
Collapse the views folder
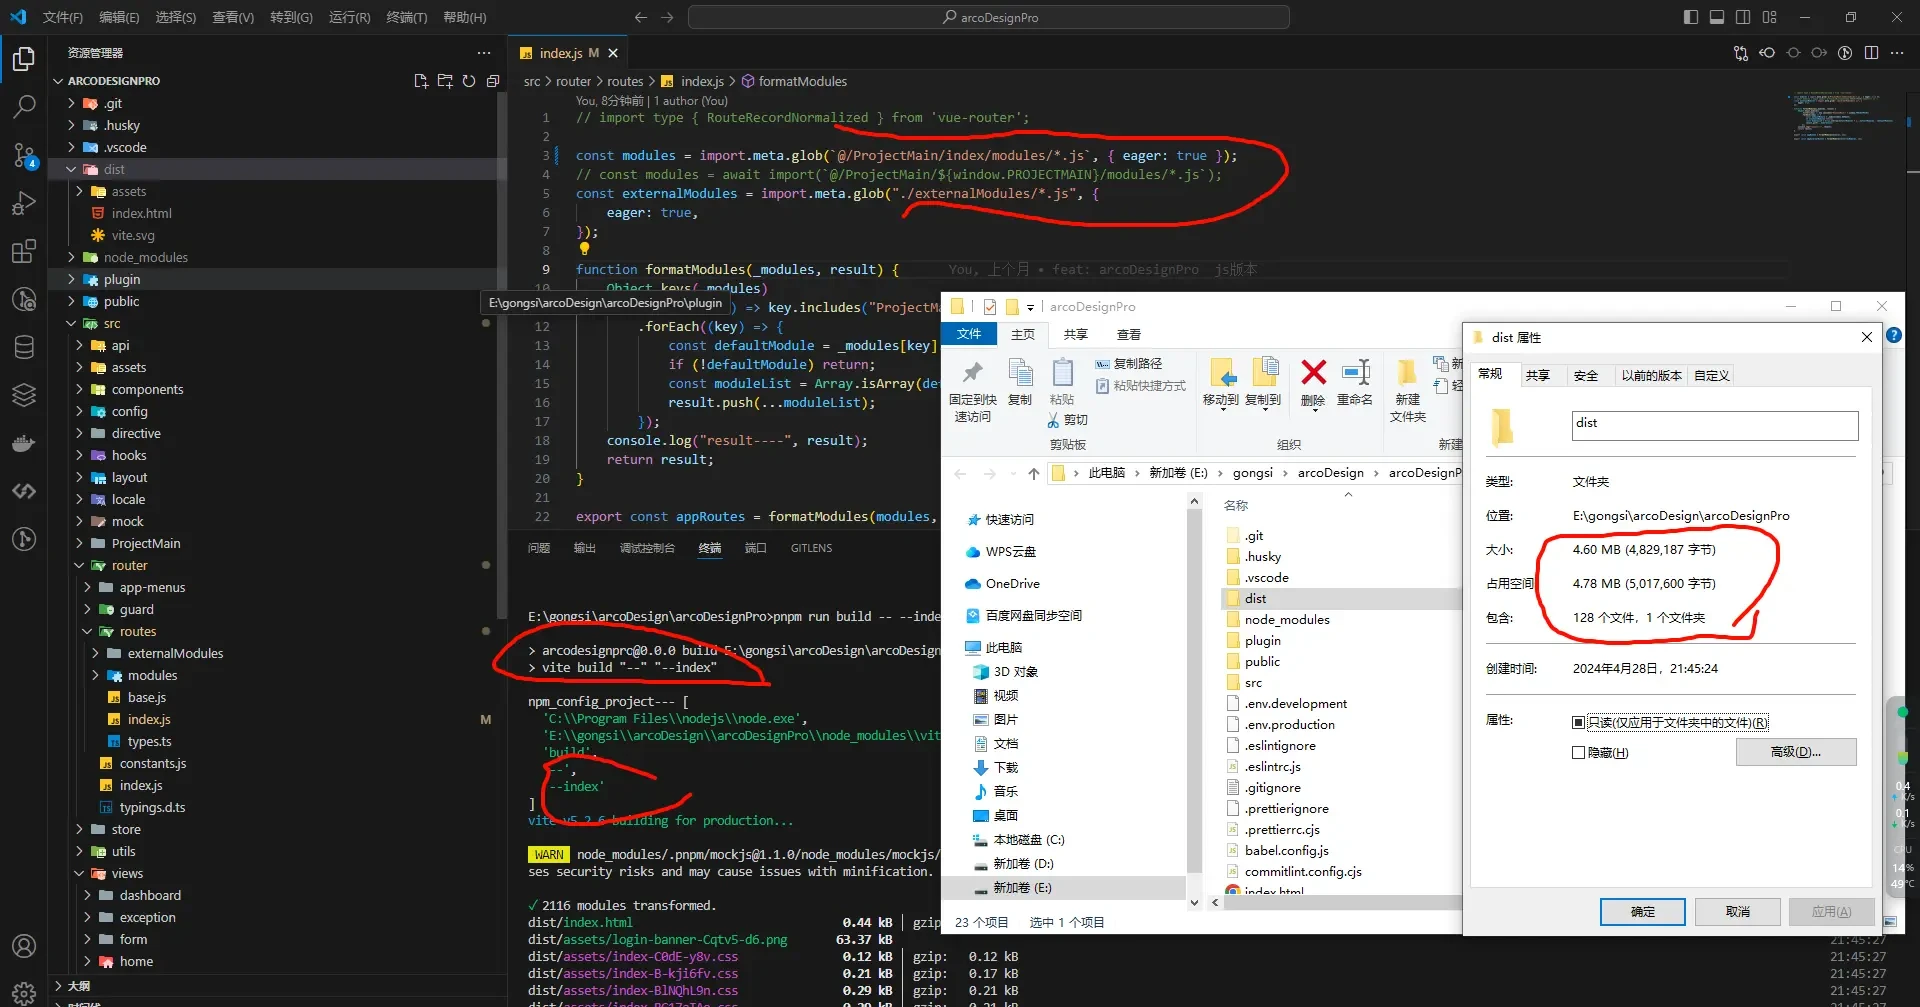80,873
